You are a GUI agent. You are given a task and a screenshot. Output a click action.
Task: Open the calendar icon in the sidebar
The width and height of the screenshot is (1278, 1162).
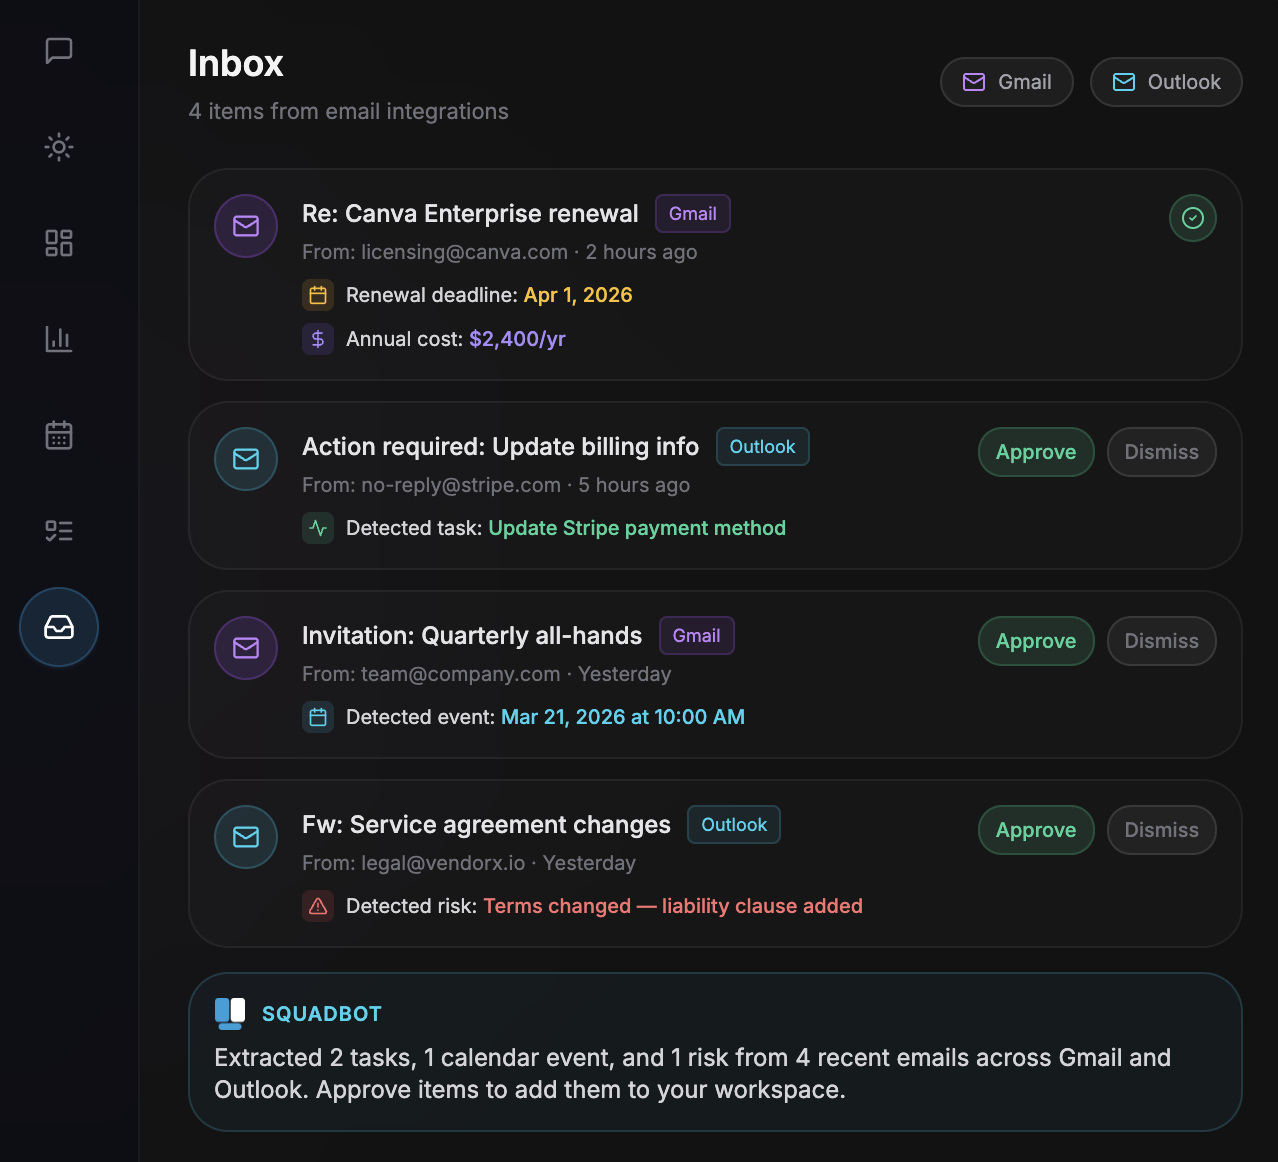click(x=58, y=434)
